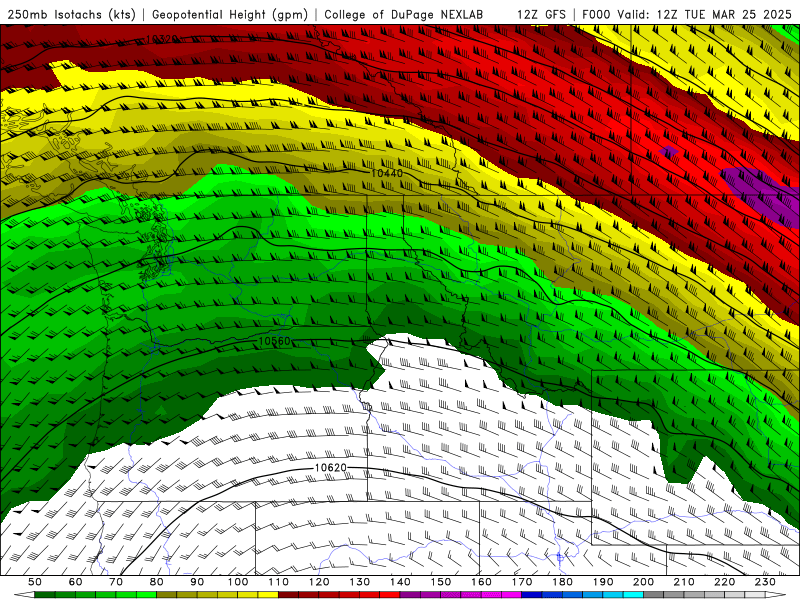The height and width of the screenshot is (600, 800).
Task: Click the bright red legend swatch left of 140
Action: click(x=390, y=595)
